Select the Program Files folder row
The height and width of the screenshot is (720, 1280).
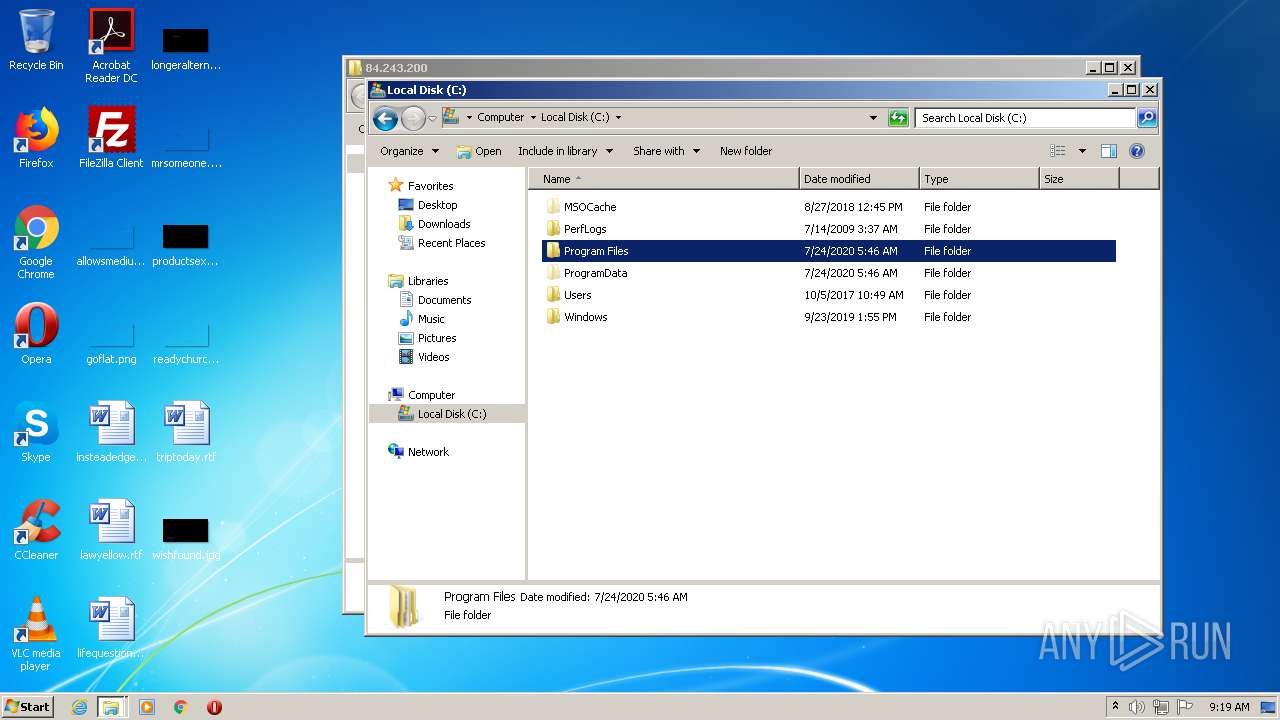(828, 251)
